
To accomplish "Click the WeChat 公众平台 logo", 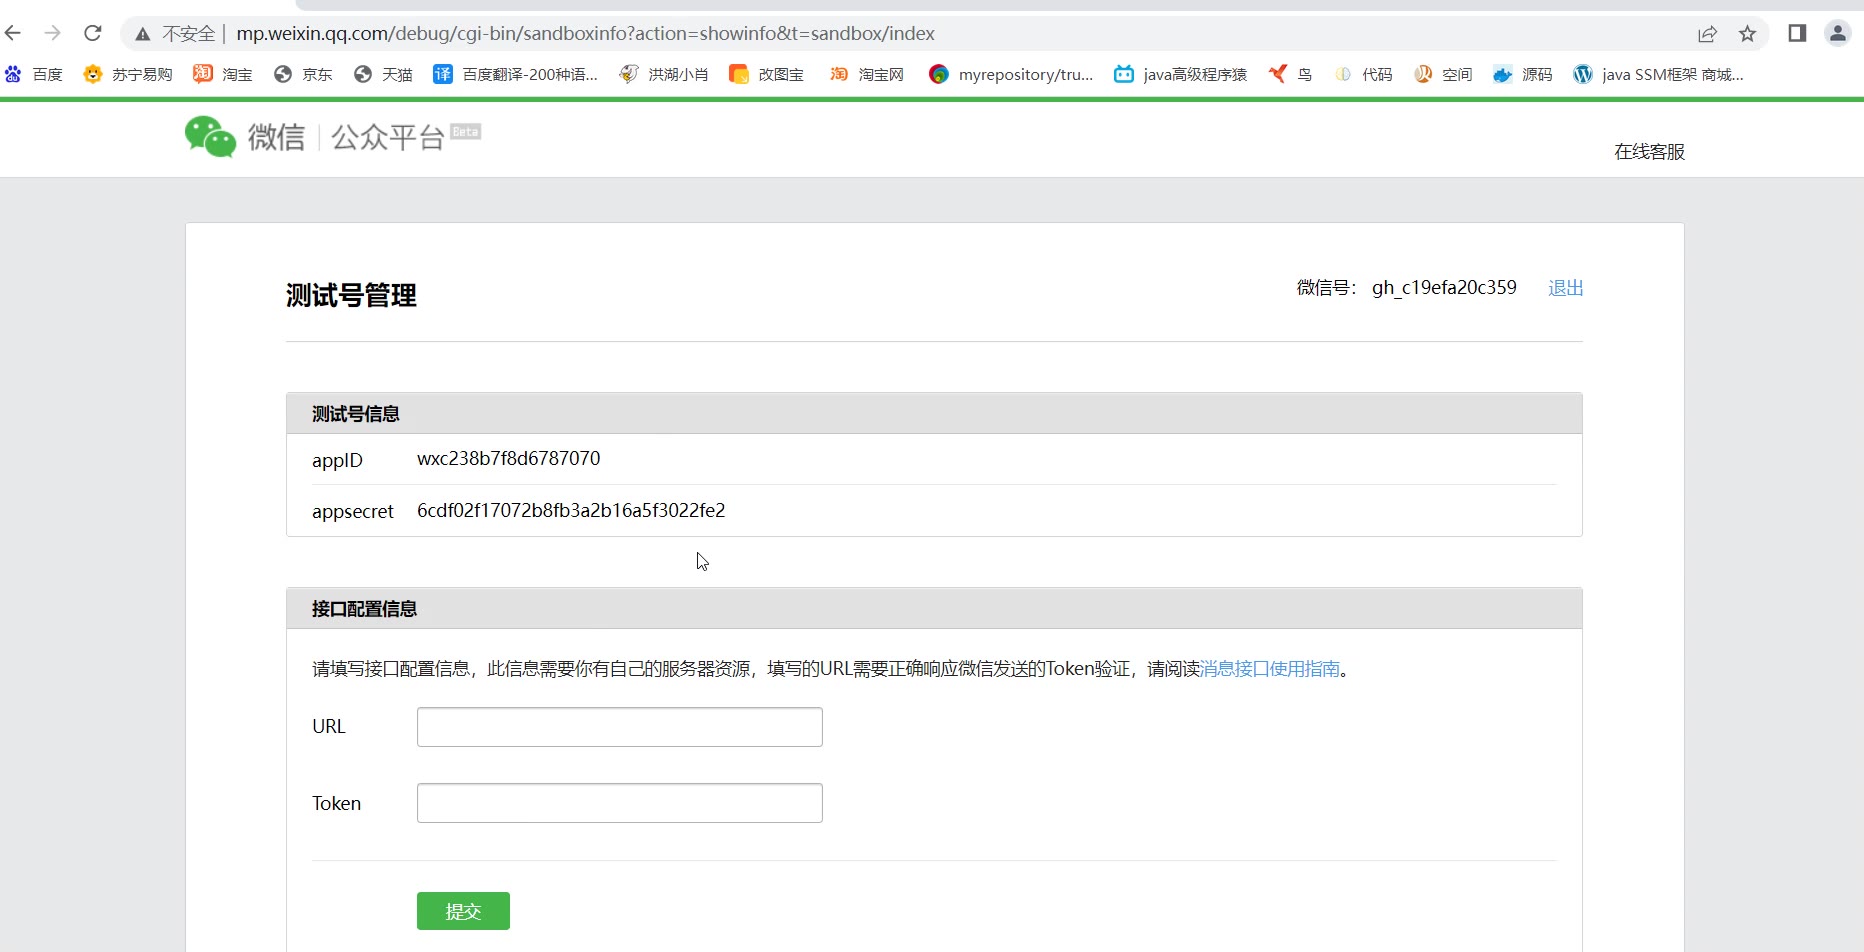I will 332,136.
